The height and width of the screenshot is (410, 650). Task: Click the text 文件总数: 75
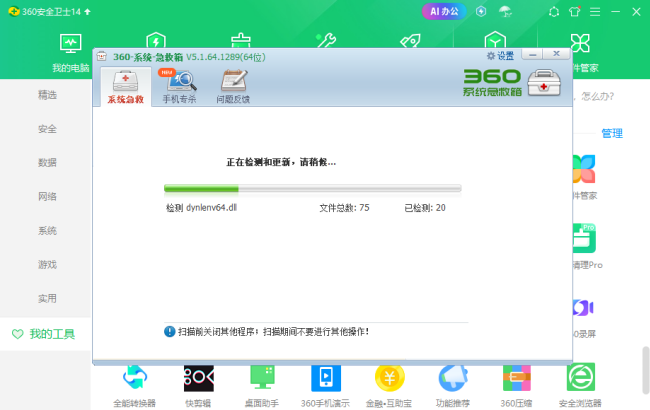pos(344,208)
